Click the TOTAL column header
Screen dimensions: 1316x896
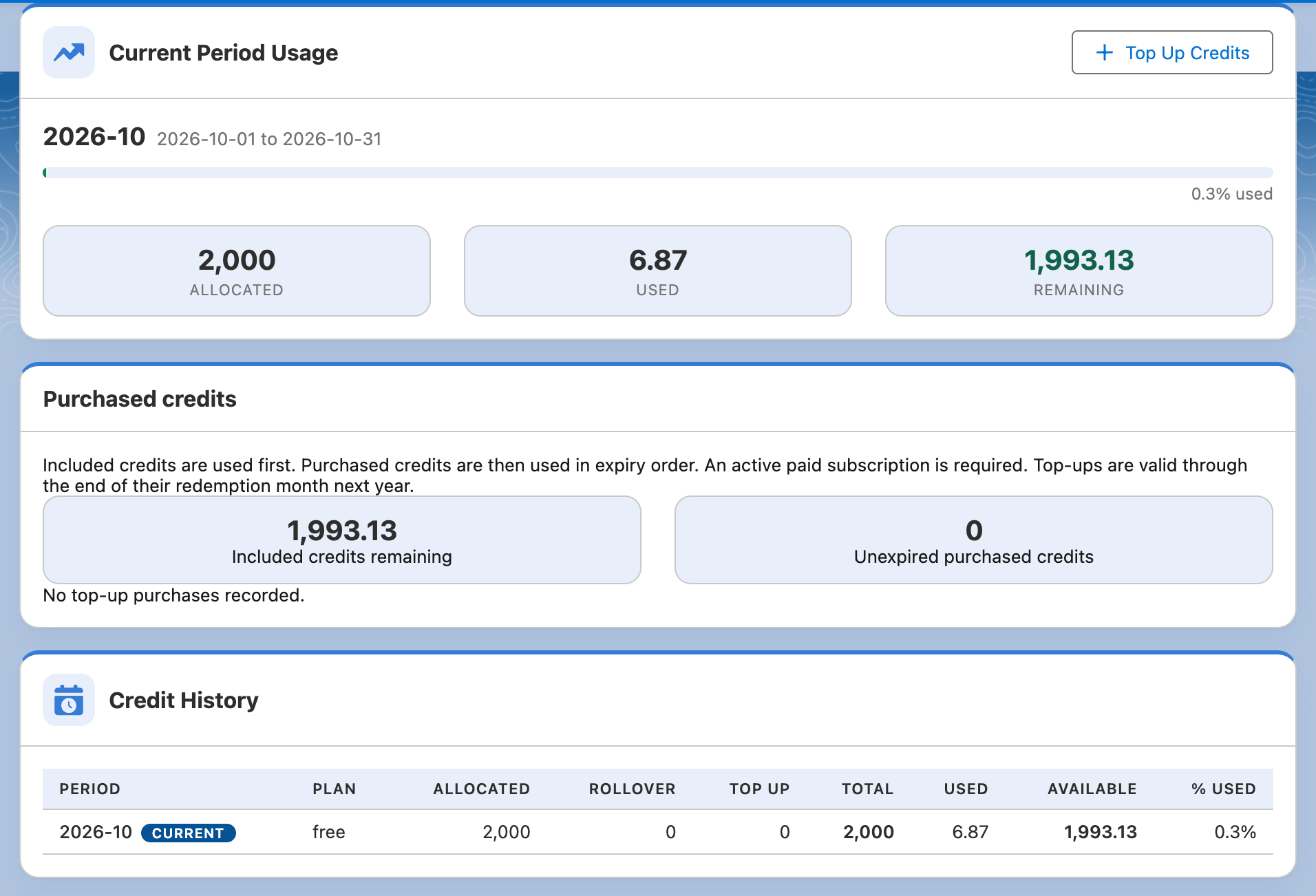(x=868, y=789)
